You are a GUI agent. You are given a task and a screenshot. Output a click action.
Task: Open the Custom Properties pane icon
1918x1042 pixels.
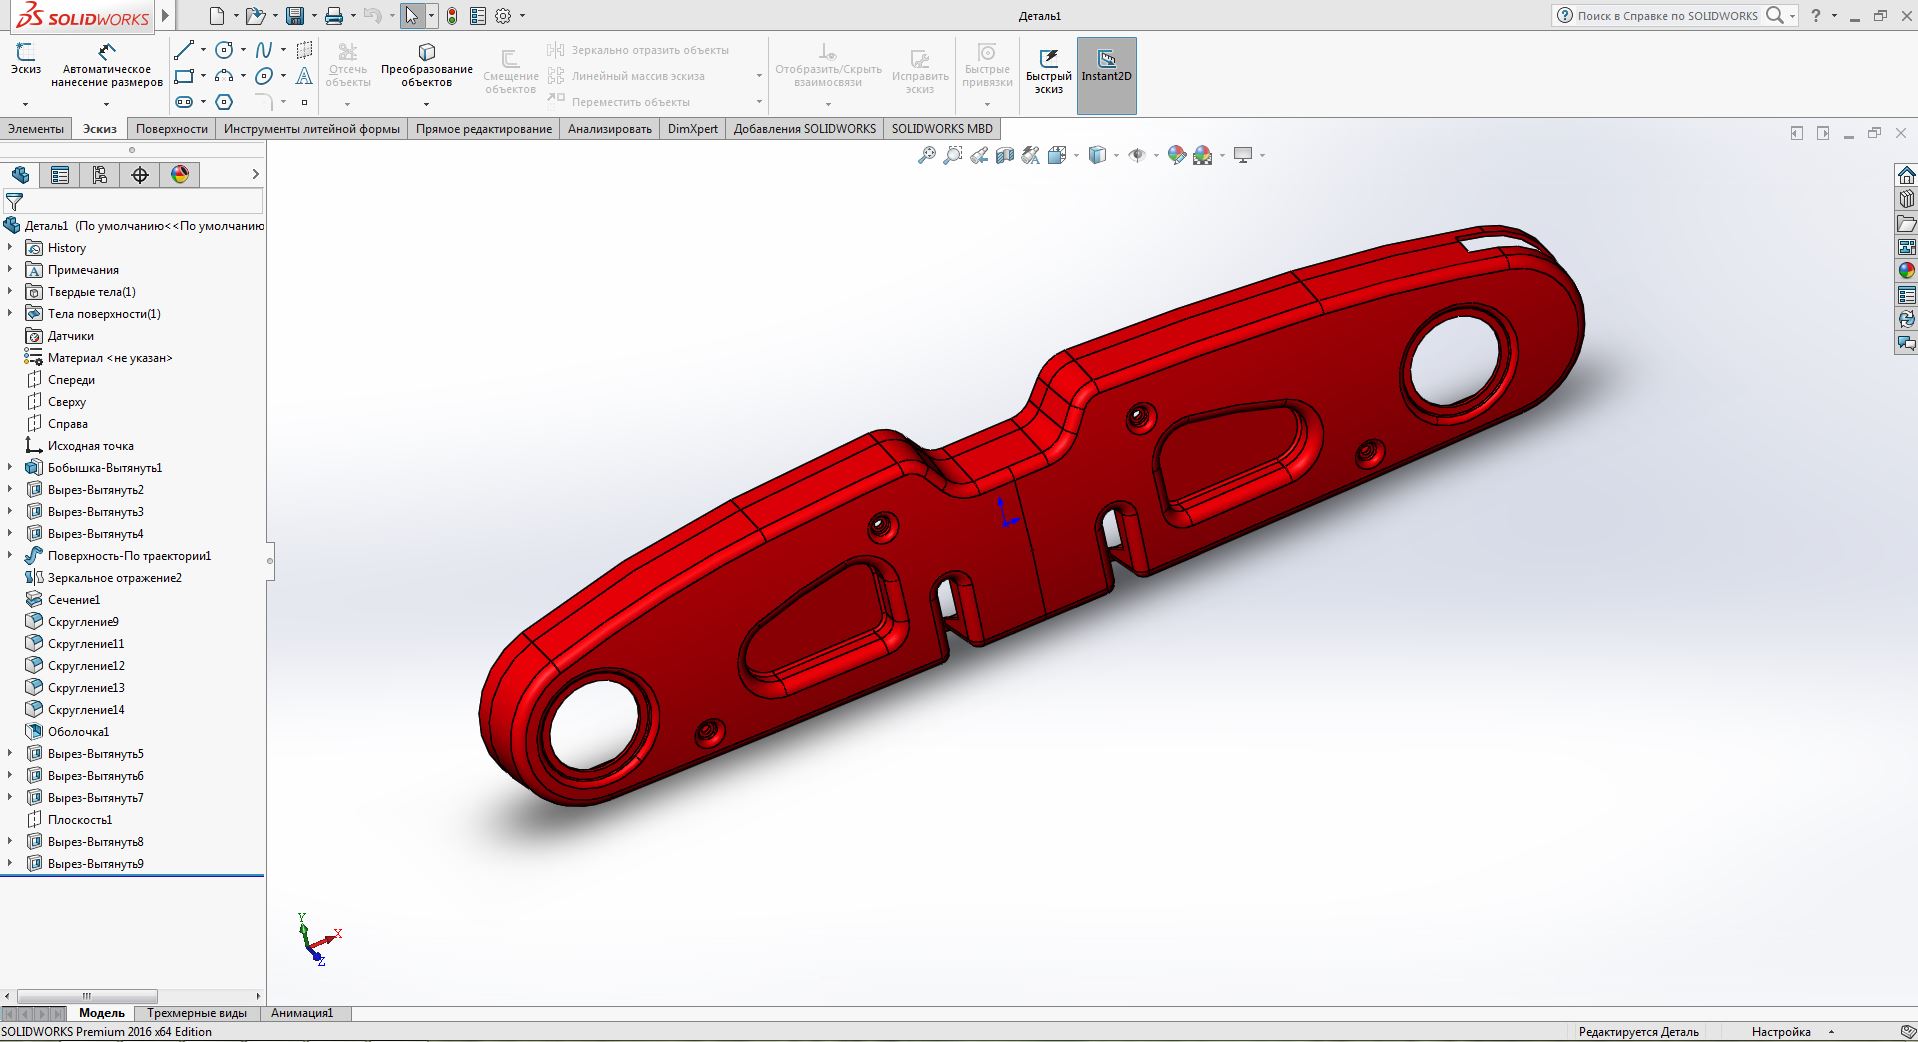(x=1906, y=295)
